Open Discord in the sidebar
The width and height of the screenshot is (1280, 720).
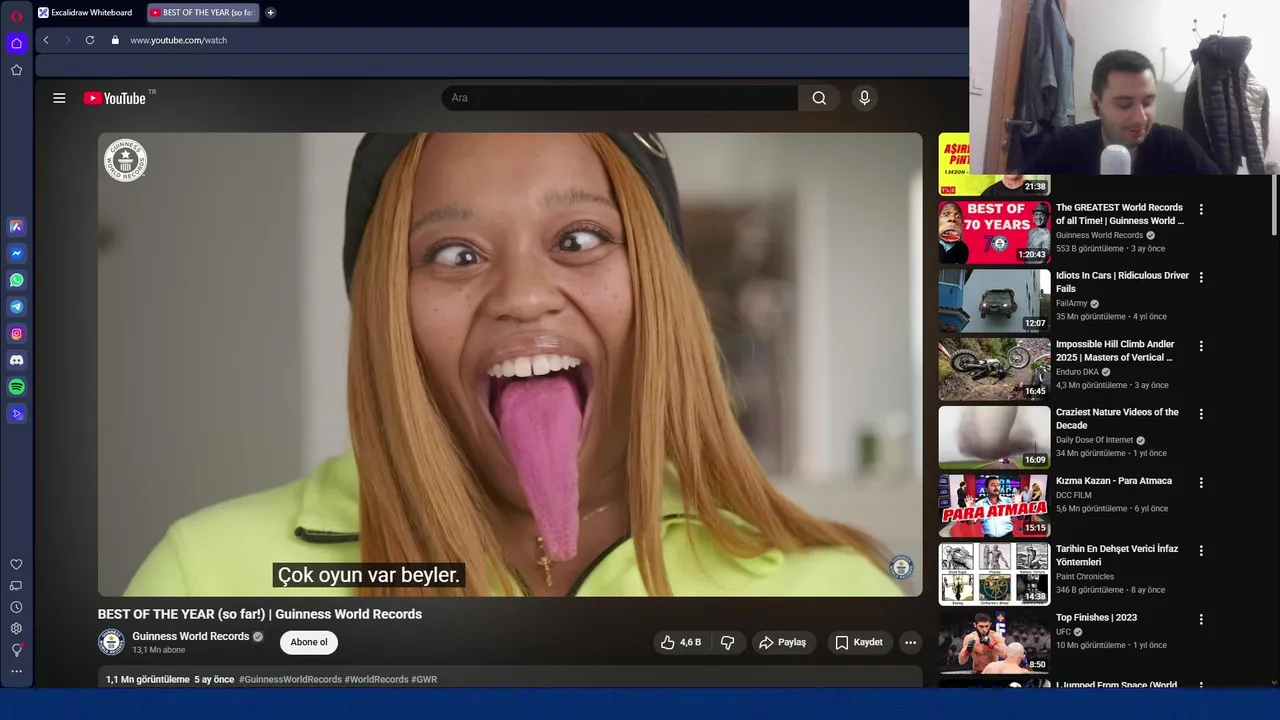point(16,360)
